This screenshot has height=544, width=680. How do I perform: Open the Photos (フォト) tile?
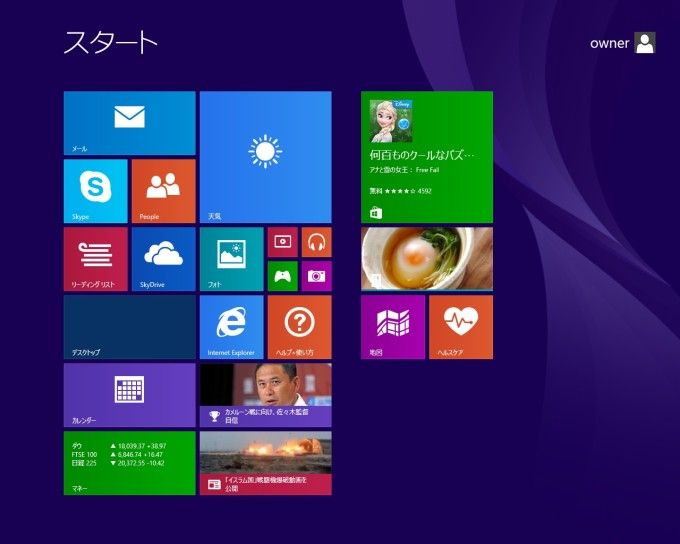[x=232, y=259]
